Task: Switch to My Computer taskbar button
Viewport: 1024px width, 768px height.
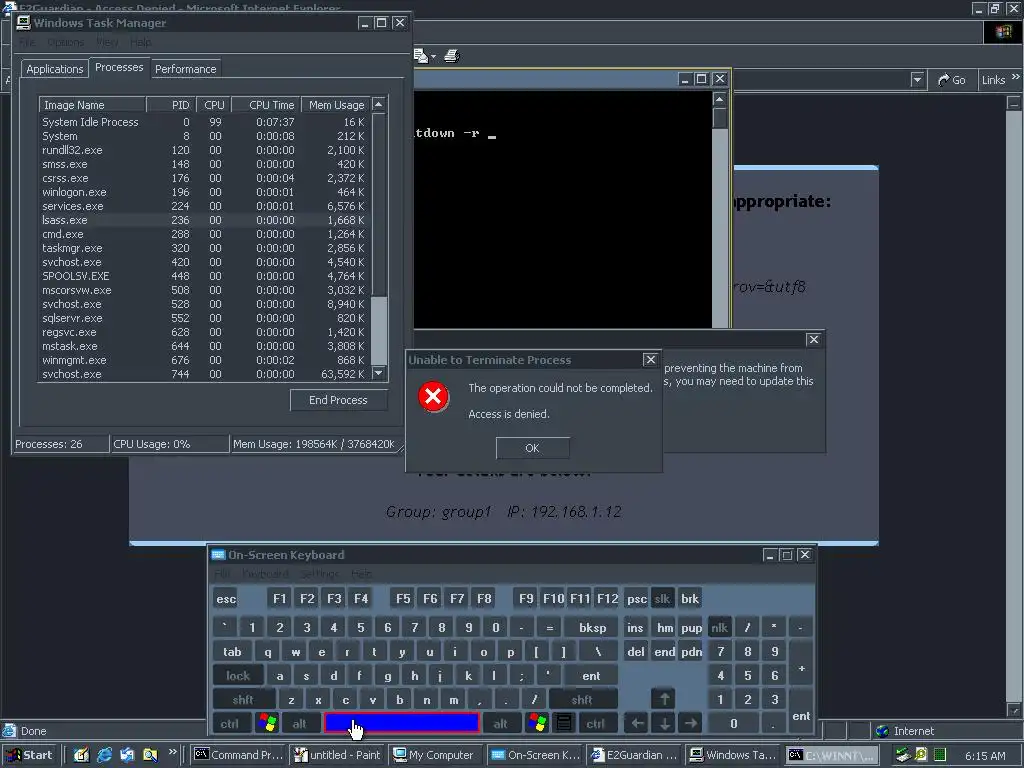Action: click(x=436, y=755)
